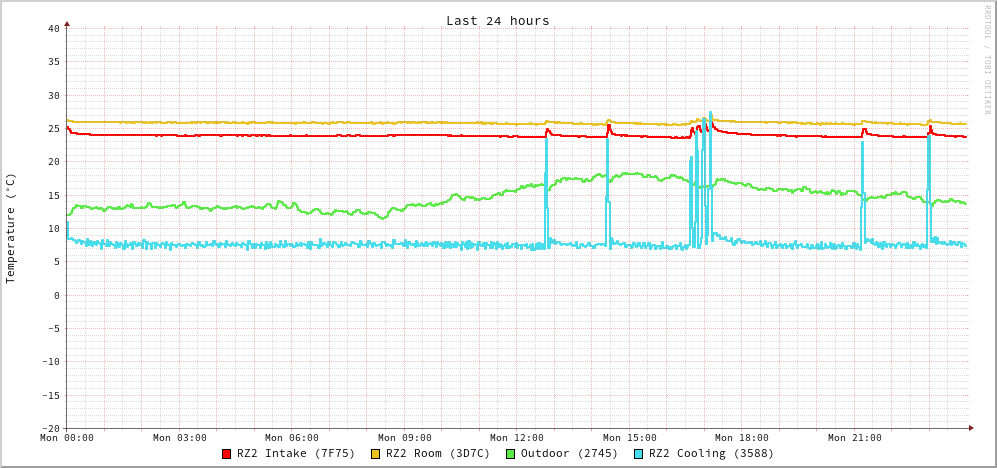This screenshot has height=468, width=997.
Task: Click the cyan RZ2 Cooling legend swatch
Action: [639, 454]
